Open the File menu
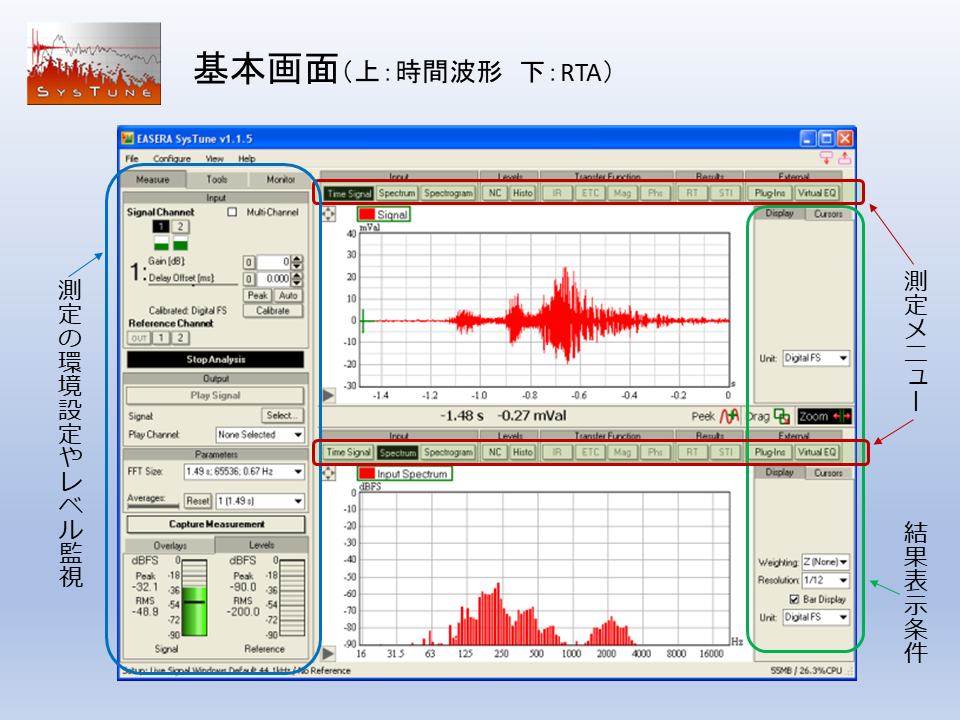Screen dimensions: 960x720 pyautogui.click(x=132, y=159)
